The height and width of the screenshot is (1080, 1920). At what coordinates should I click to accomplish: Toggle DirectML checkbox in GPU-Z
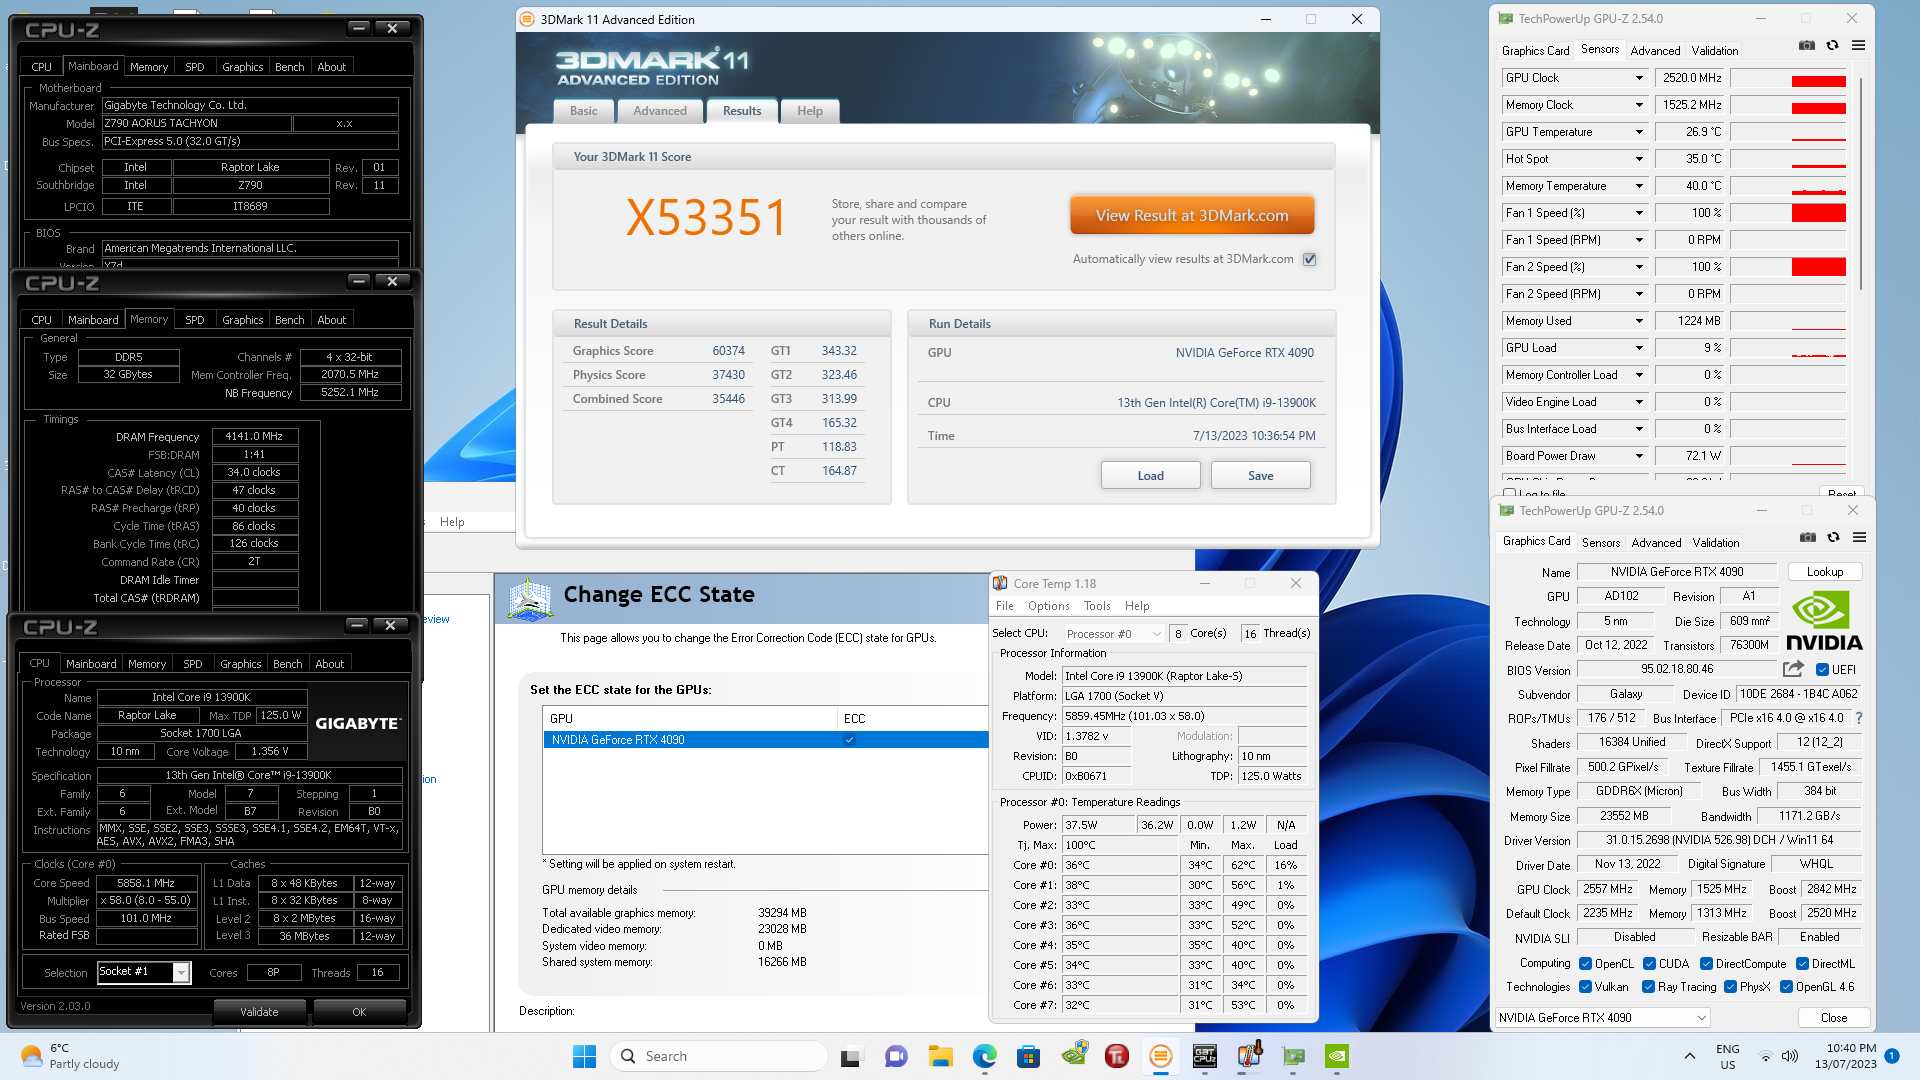point(1802,964)
